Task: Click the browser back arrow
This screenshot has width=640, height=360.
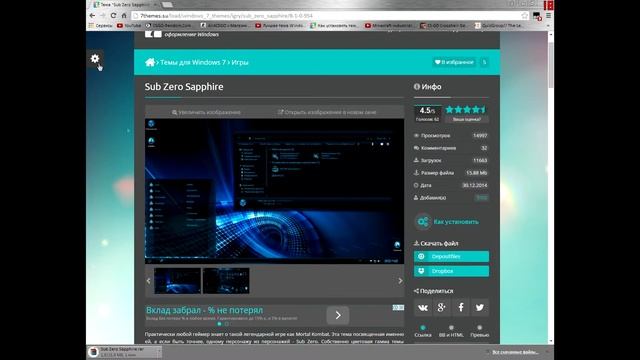Action: coord(92,16)
